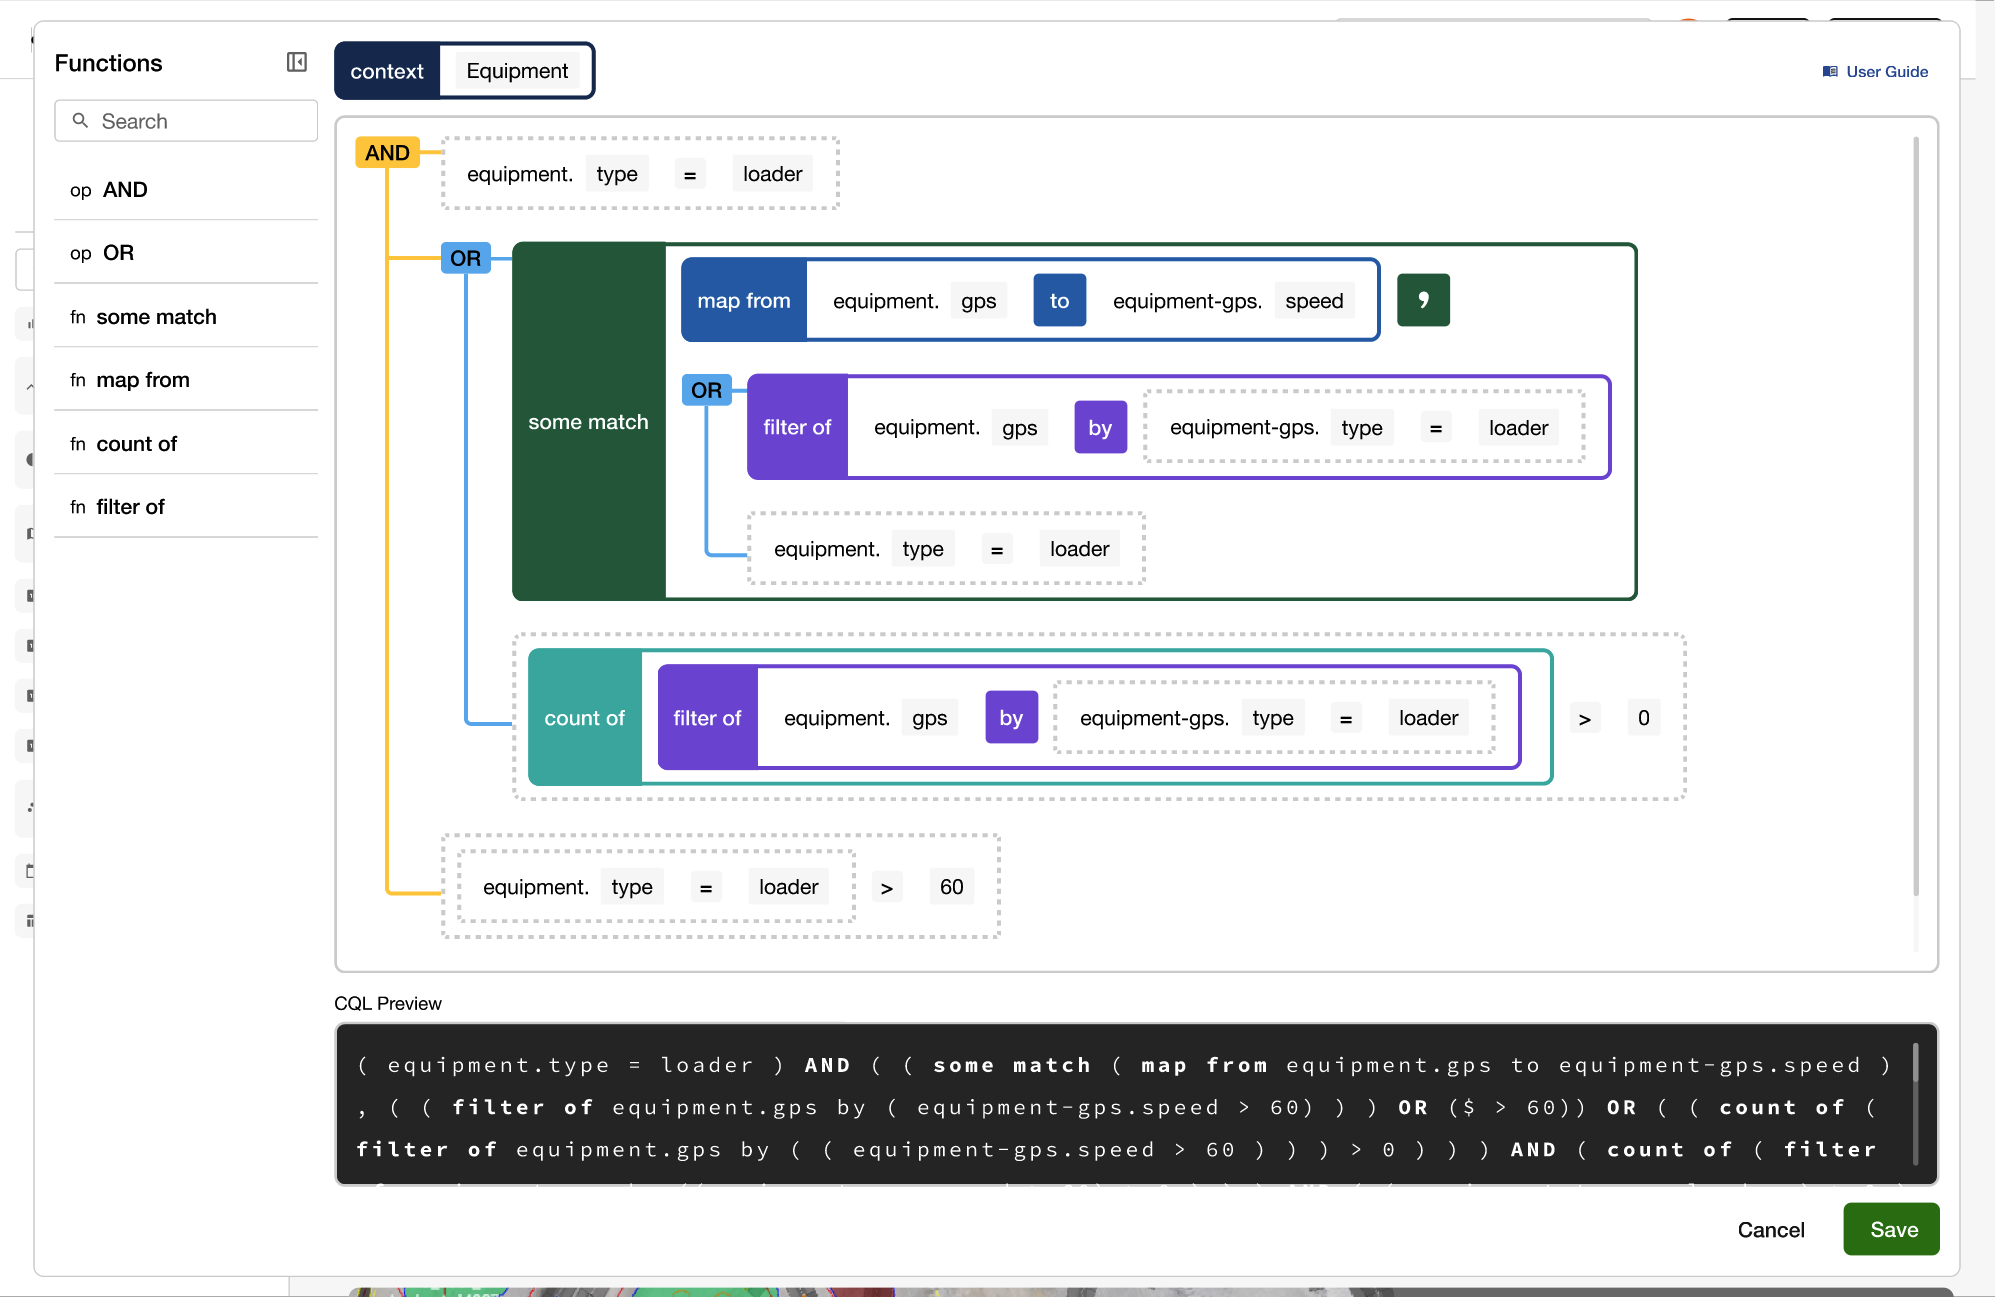Open the 'speed' field in map from
1995x1297 pixels.
click(x=1313, y=301)
